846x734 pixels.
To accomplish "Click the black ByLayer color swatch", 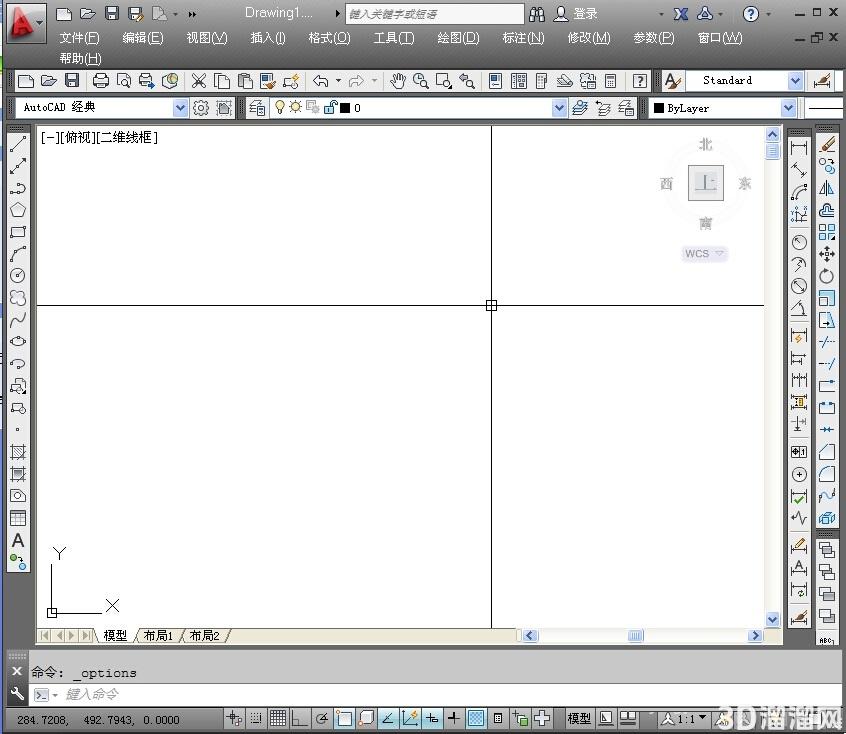I will pos(659,108).
